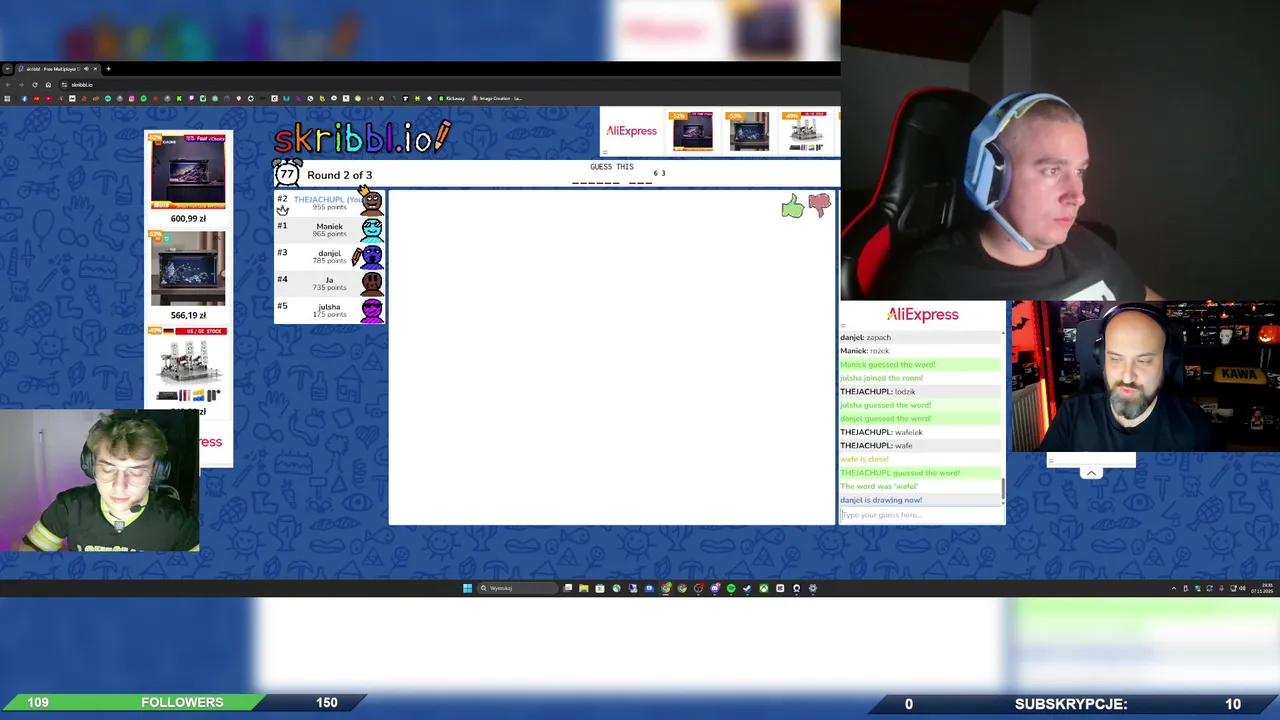
Task: Click chat message 'THEJACHUPL: wafelek'
Action: coord(881,432)
